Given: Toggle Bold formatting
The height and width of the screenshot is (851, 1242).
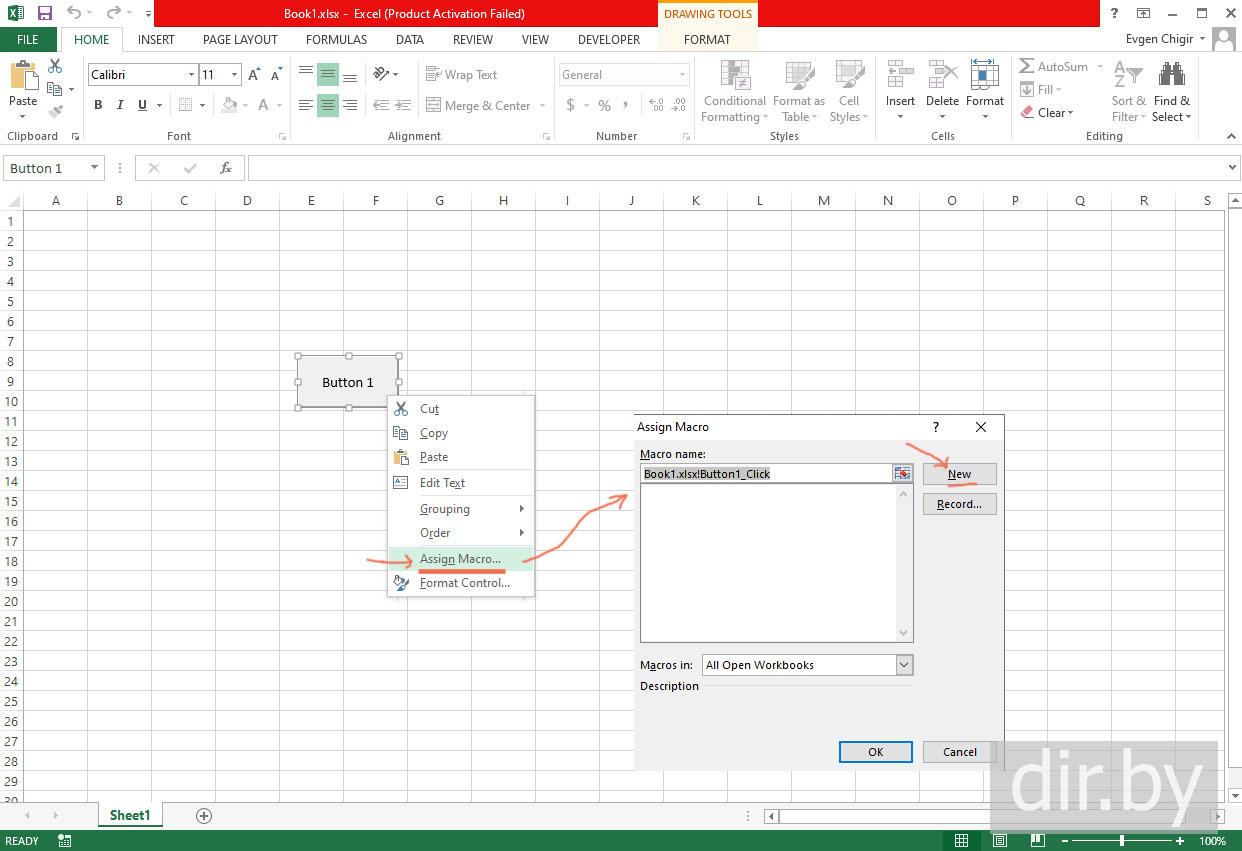Looking at the screenshot, I should tap(98, 105).
